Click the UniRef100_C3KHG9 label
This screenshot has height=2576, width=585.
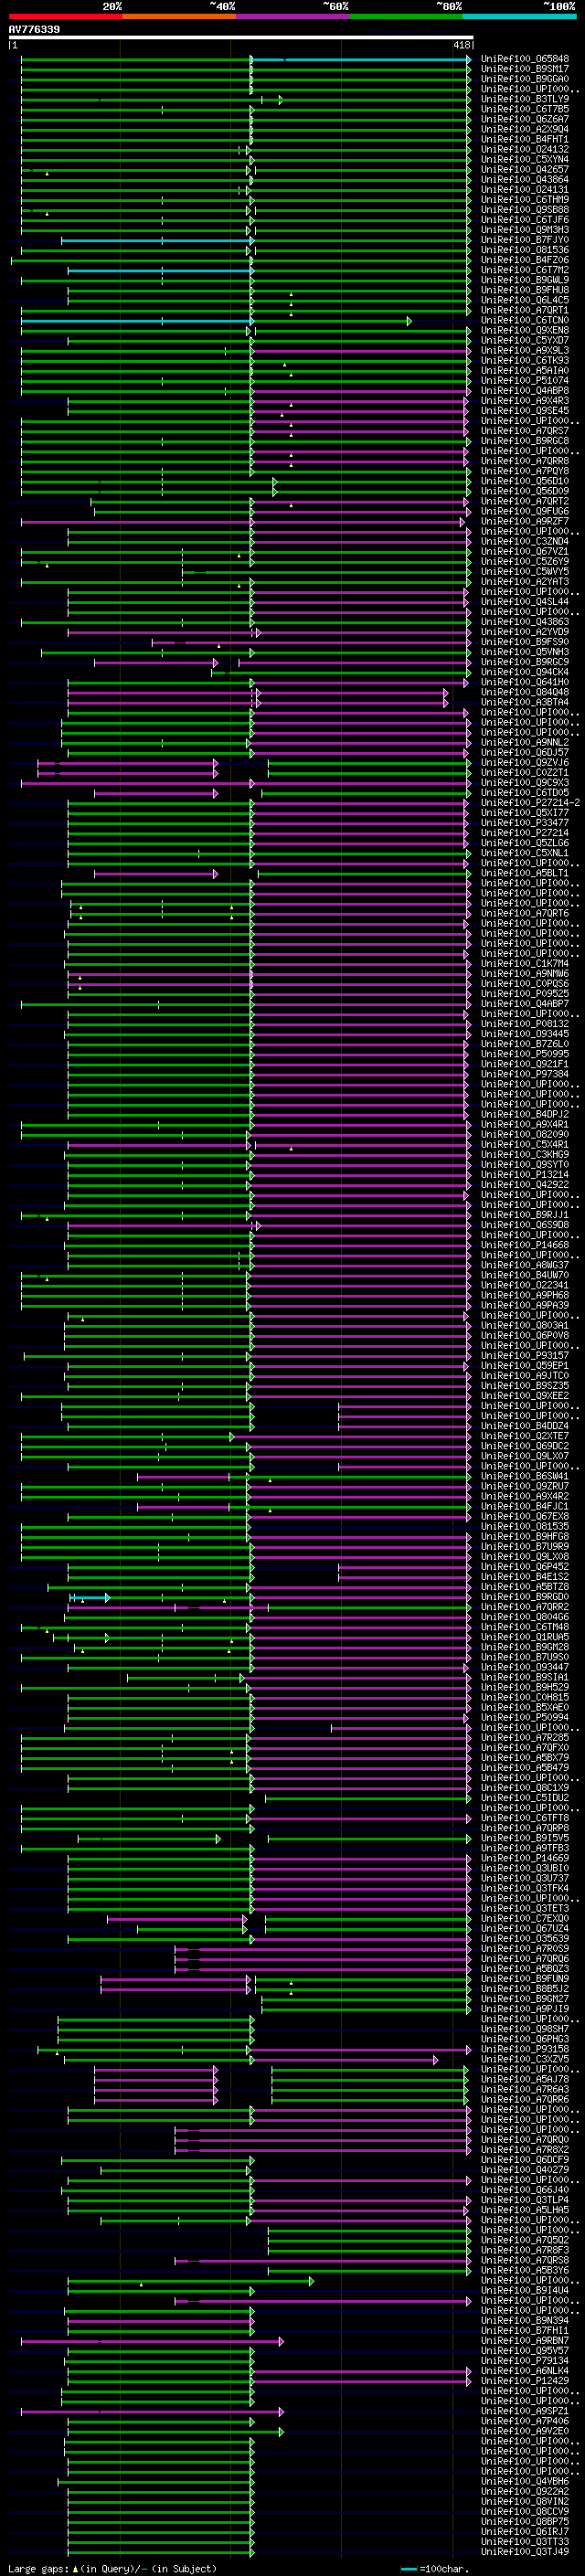click(525, 1154)
